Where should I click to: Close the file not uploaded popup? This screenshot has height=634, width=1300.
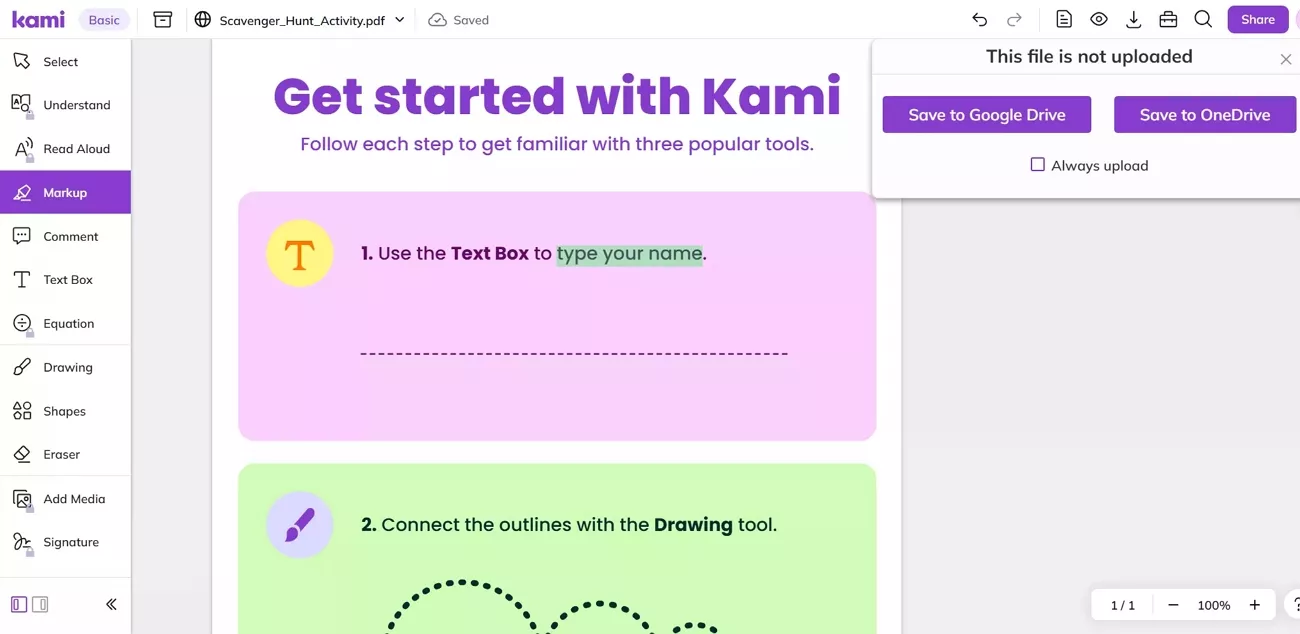pos(1286,60)
